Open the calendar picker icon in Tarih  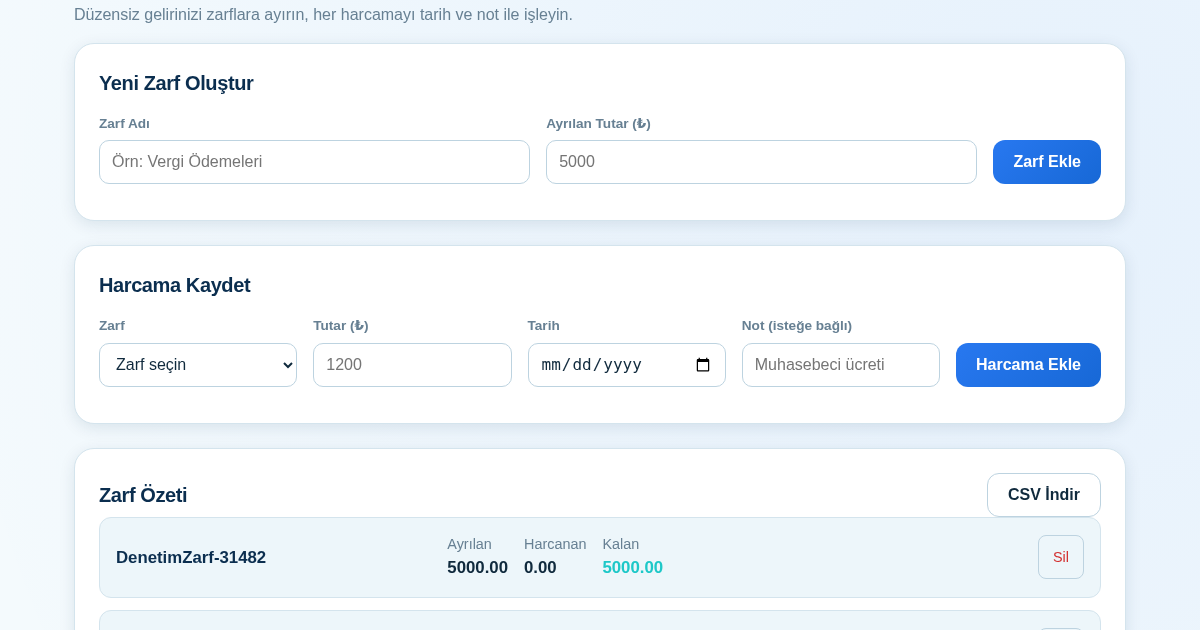[x=703, y=365]
